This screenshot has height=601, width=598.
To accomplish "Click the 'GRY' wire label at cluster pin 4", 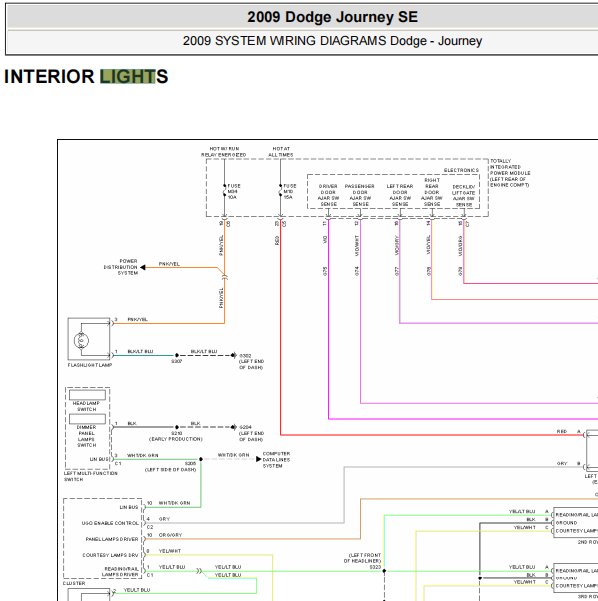I will [x=164, y=519].
